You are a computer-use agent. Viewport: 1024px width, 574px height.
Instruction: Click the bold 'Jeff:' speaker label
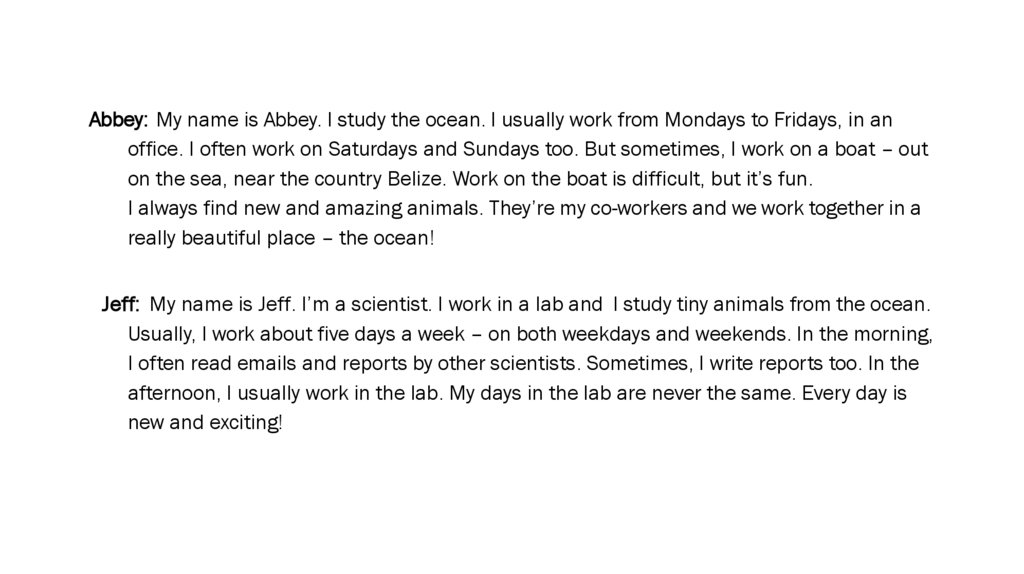click(121, 303)
